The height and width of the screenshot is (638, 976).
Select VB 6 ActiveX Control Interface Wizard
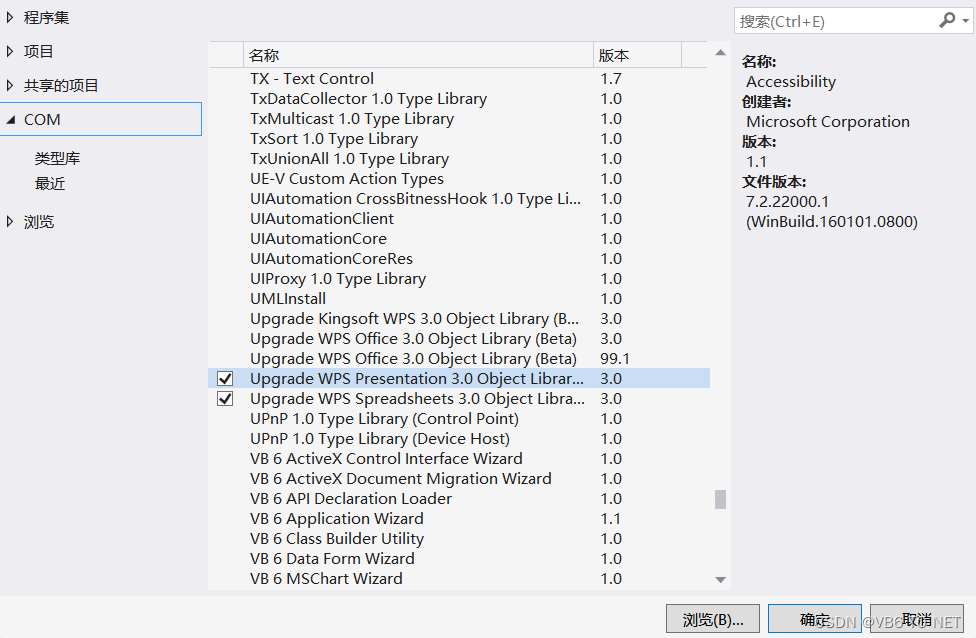tap(459, 458)
